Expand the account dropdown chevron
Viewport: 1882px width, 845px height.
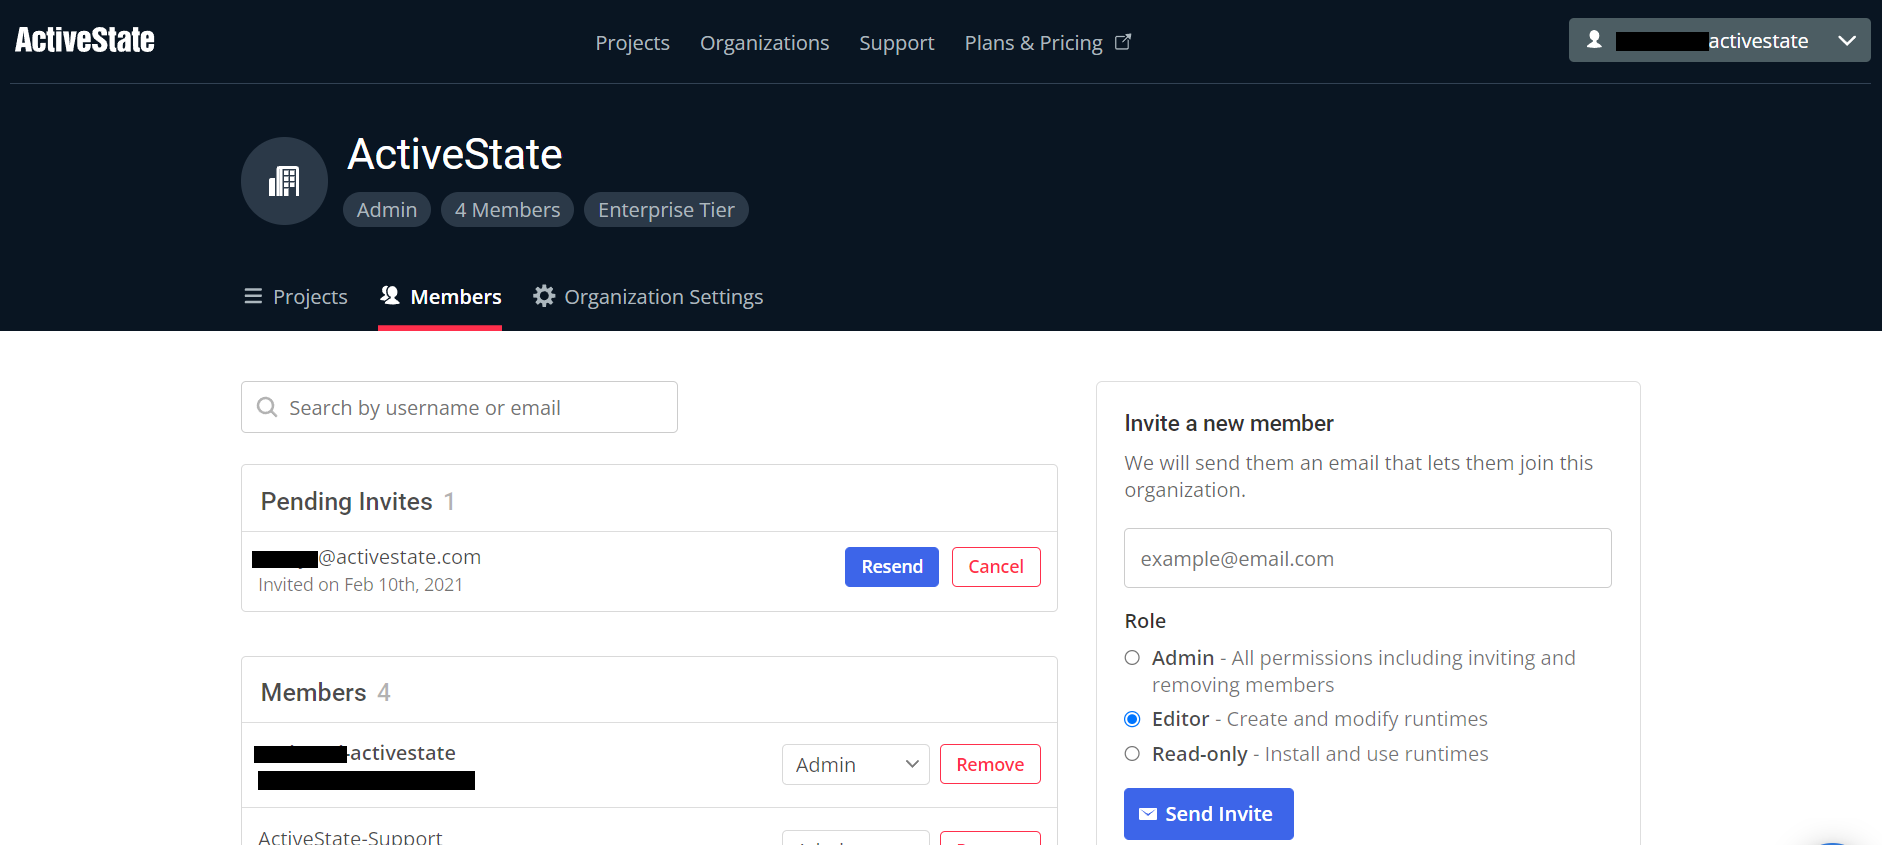(x=1847, y=41)
